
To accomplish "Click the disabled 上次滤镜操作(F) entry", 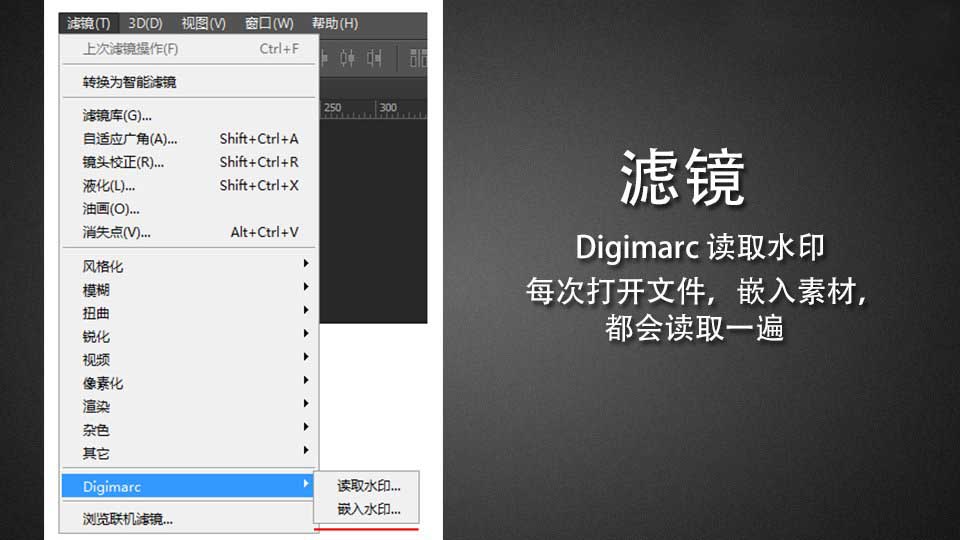I will click(x=190, y=49).
